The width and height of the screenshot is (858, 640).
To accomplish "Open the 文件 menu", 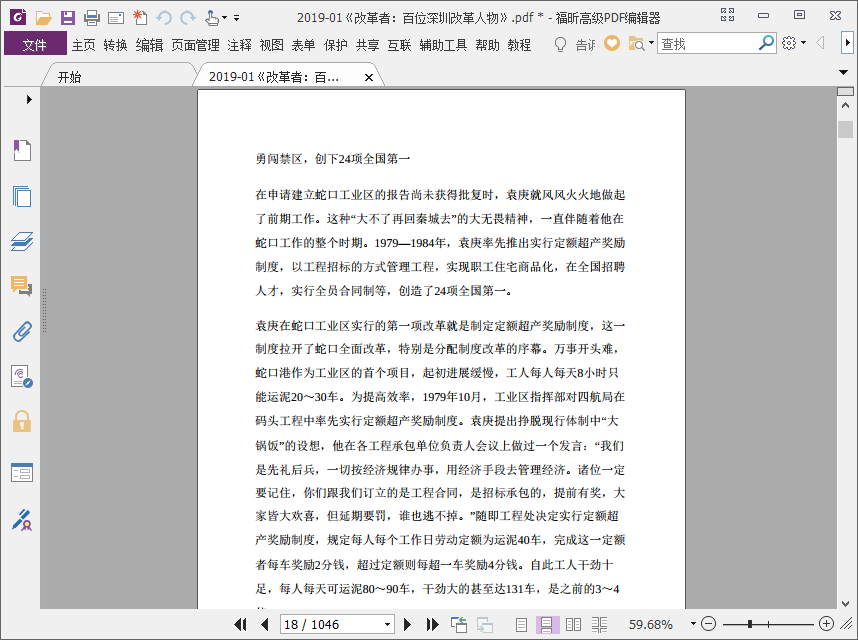I will tap(35, 44).
